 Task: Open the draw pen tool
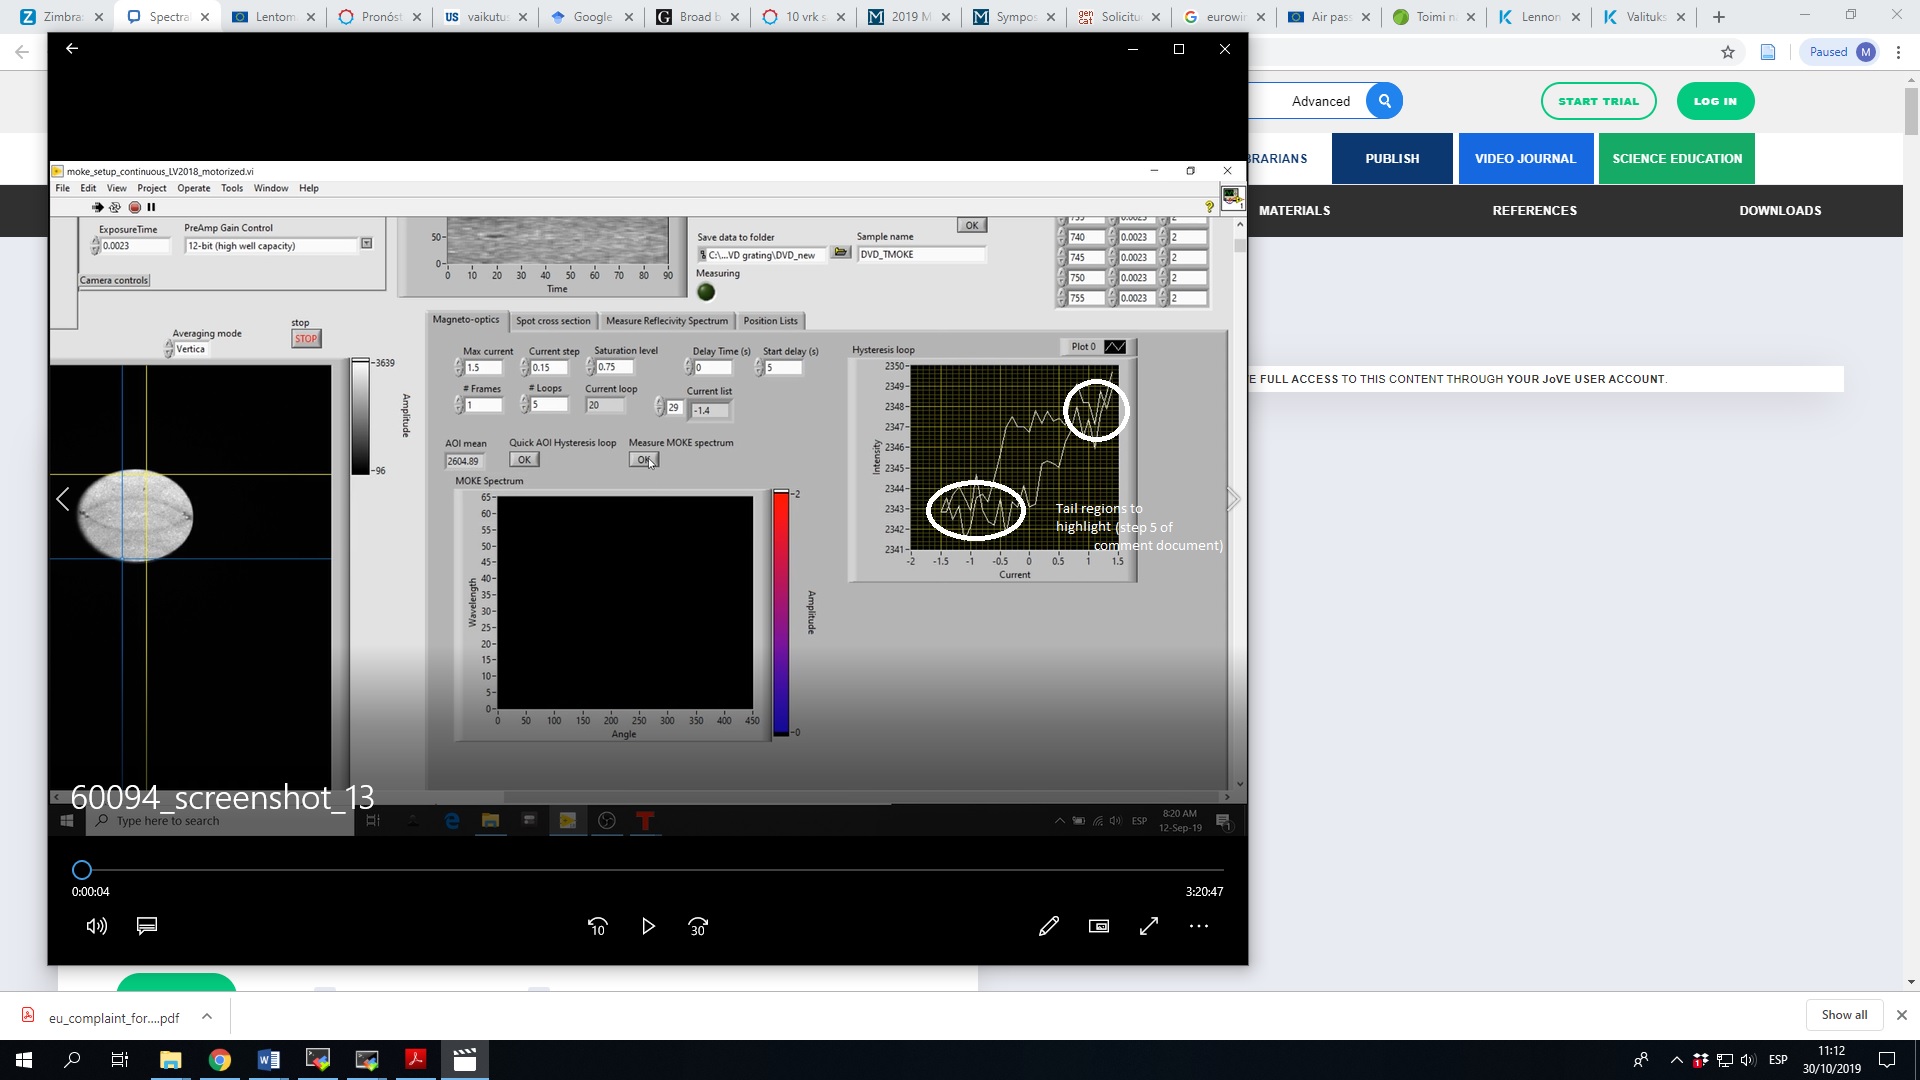click(1048, 926)
